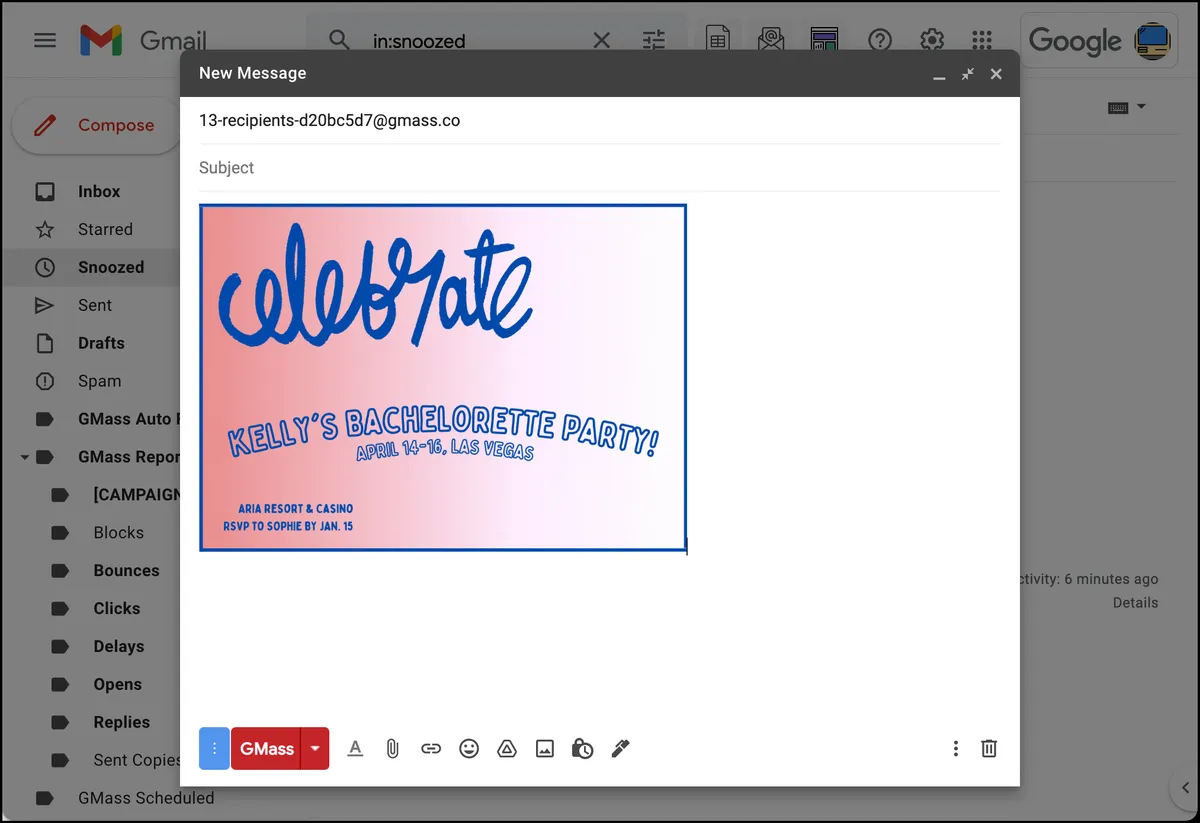The width and height of the screenshot is (1200, 823).
Task: Click the Gmail logo
Action: click(x=143, y=41)
